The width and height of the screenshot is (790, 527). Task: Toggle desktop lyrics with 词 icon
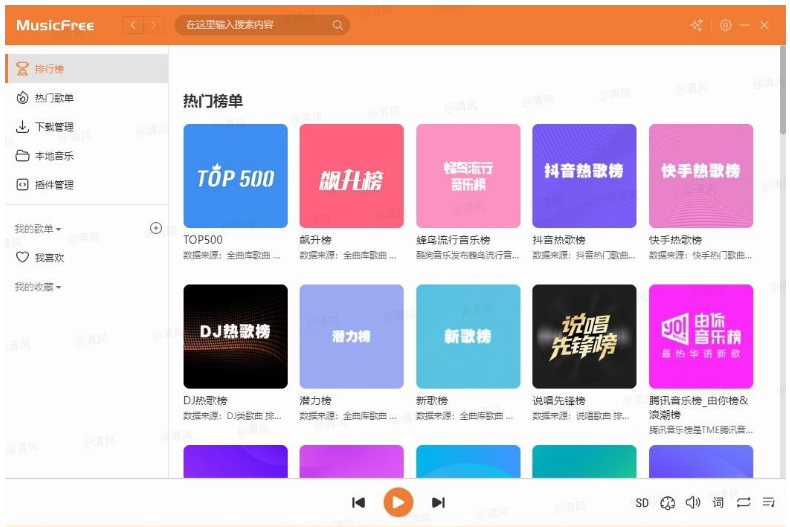pyautogui.click(x=718, y=502)
